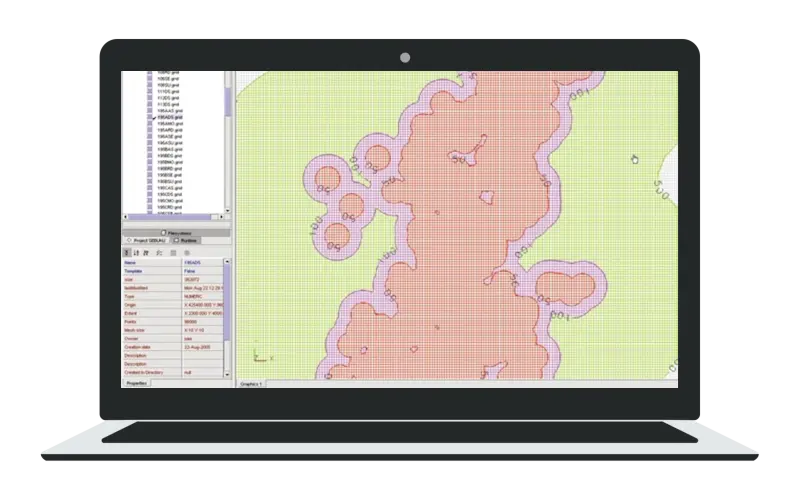
Task: Click the Created In Directory property row
Action: point(173,372)
